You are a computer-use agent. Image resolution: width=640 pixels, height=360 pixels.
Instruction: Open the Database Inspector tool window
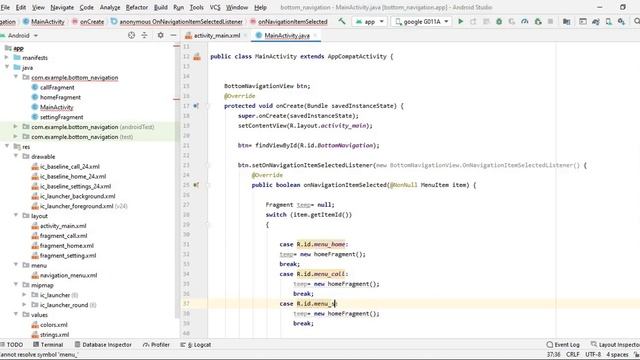(103, 345)
